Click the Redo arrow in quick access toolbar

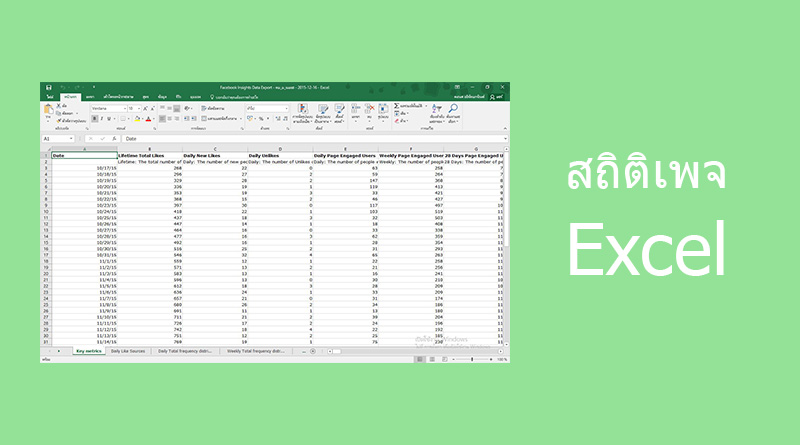[77, 87]
